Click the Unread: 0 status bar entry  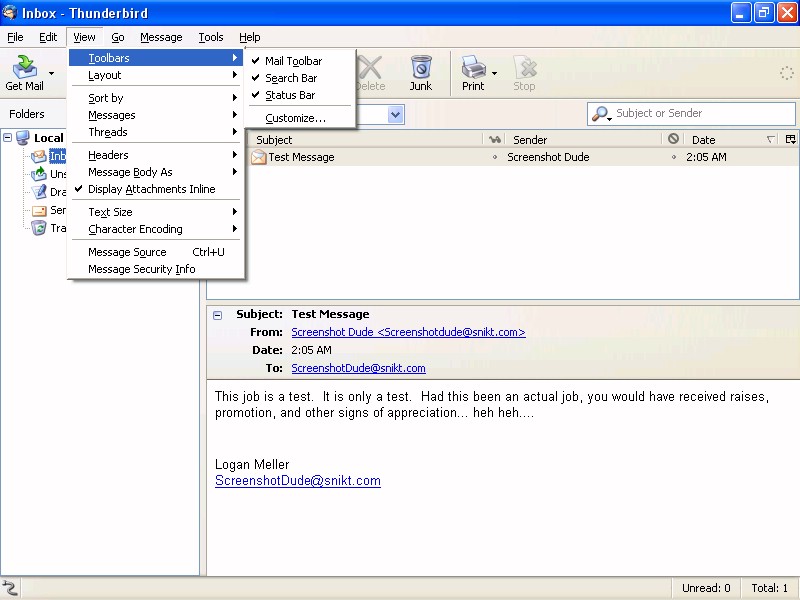(x=706, y=588)
